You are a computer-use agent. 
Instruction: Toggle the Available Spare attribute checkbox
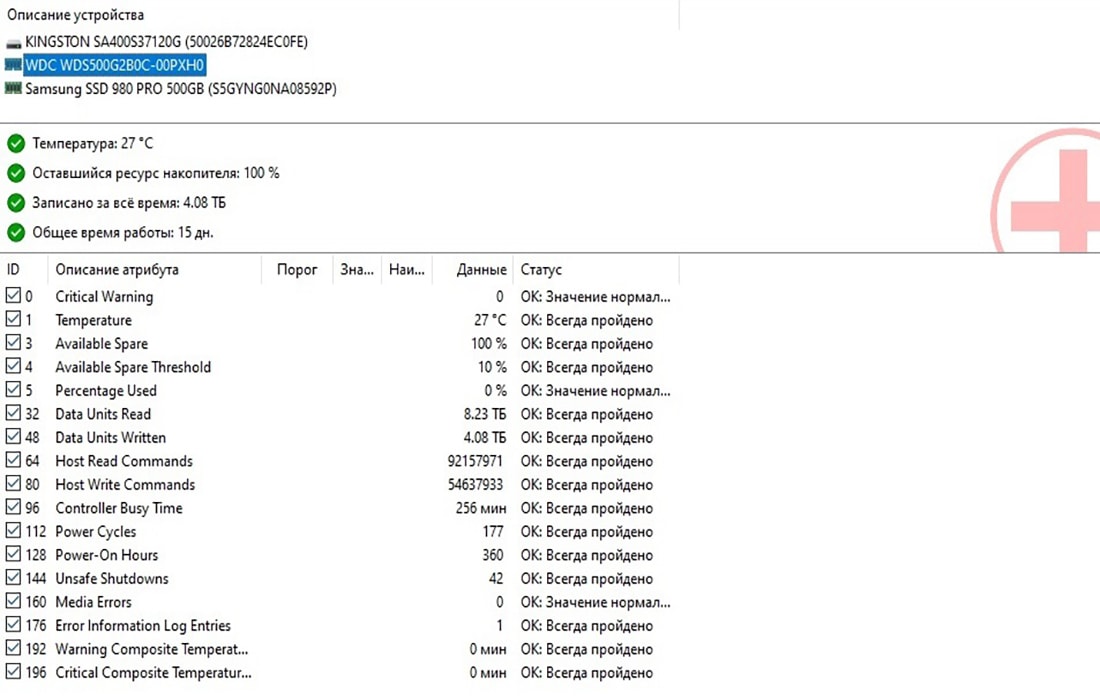coord(13,344)
